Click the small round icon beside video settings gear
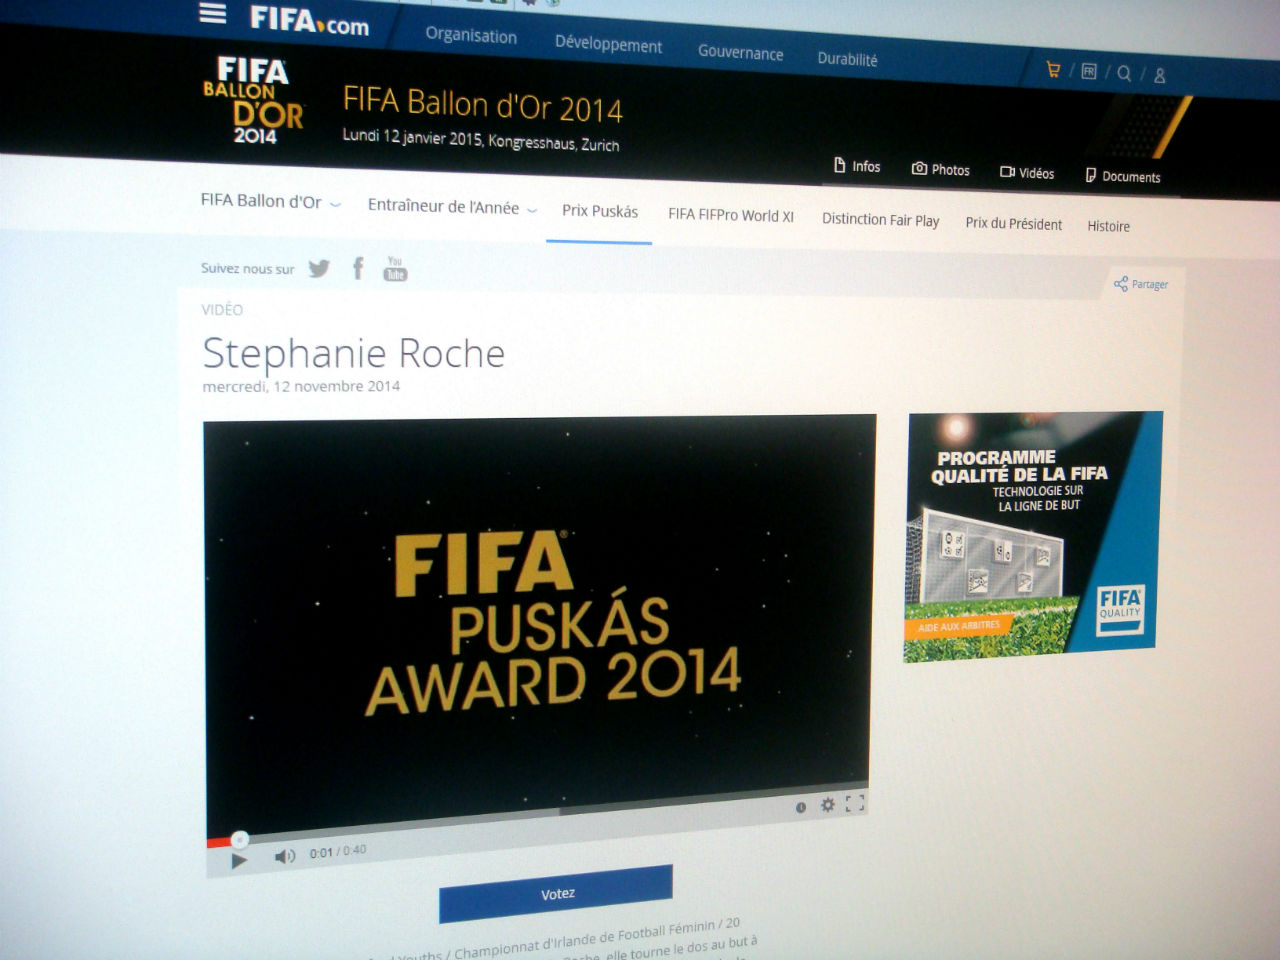The image size is (1280, 960). point(800,807)
